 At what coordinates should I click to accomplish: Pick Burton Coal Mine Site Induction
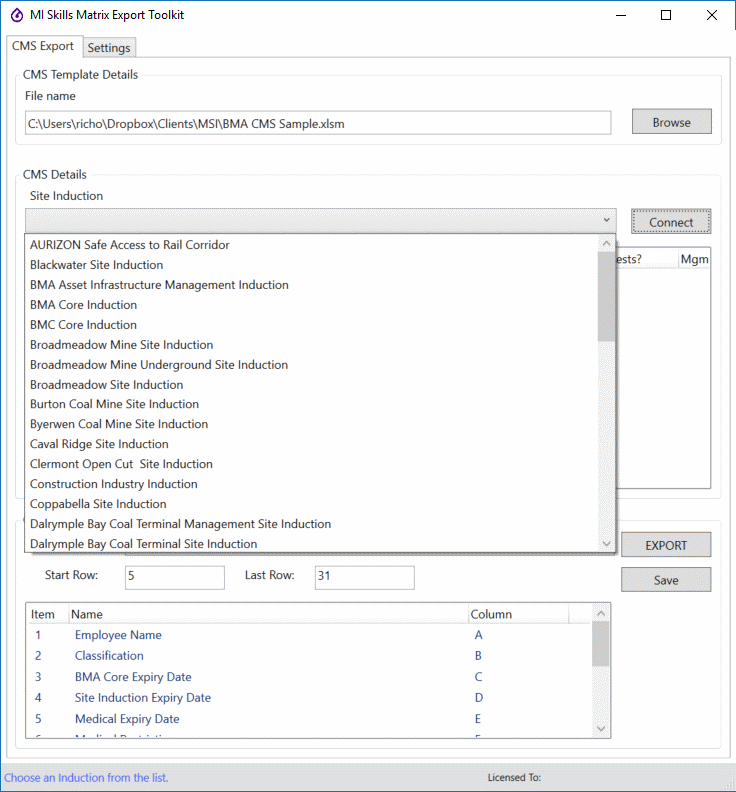coord(312,404)
